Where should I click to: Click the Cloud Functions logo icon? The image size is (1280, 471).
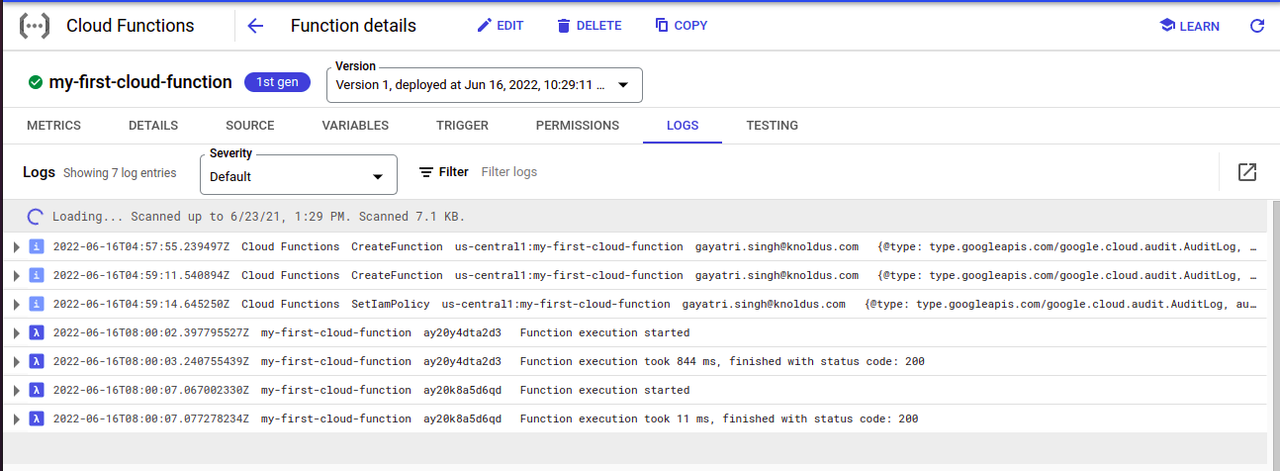tap(35, 26)
